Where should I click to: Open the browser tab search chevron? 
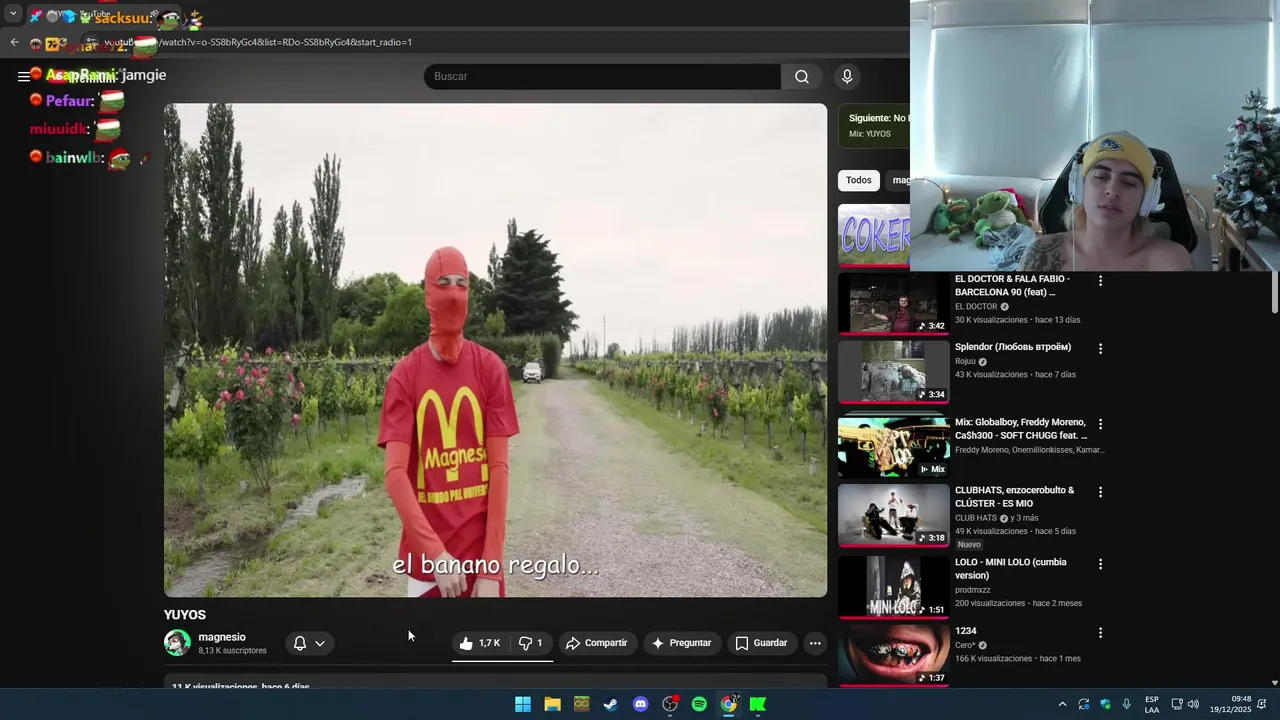click(x=13, y=14)
